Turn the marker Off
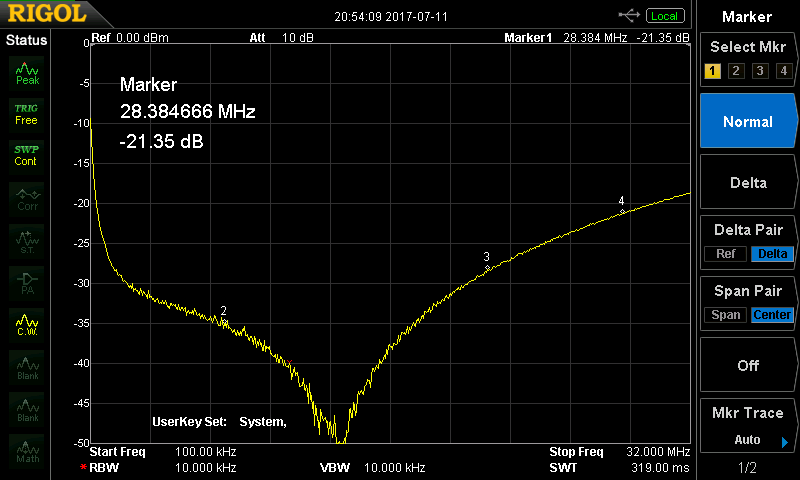Viewport: 800px width, 480px height. [747, 366]
